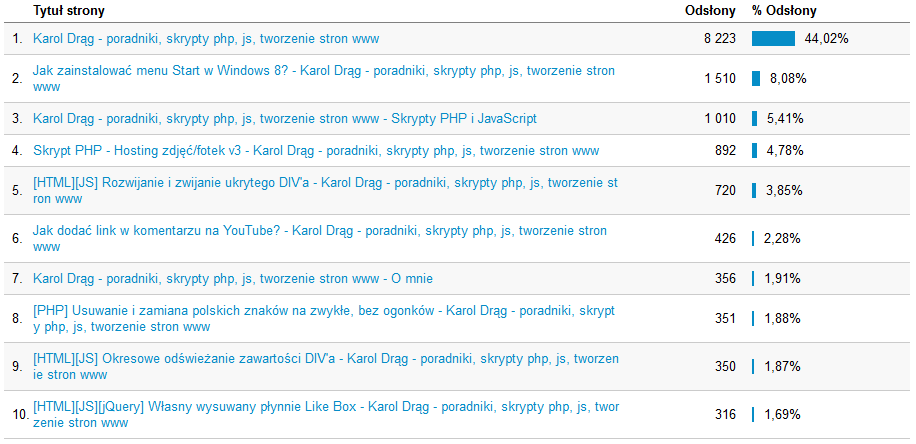Click the 1,69% percentage in the last row
The image size is (916, 444).
coord(782,415)
